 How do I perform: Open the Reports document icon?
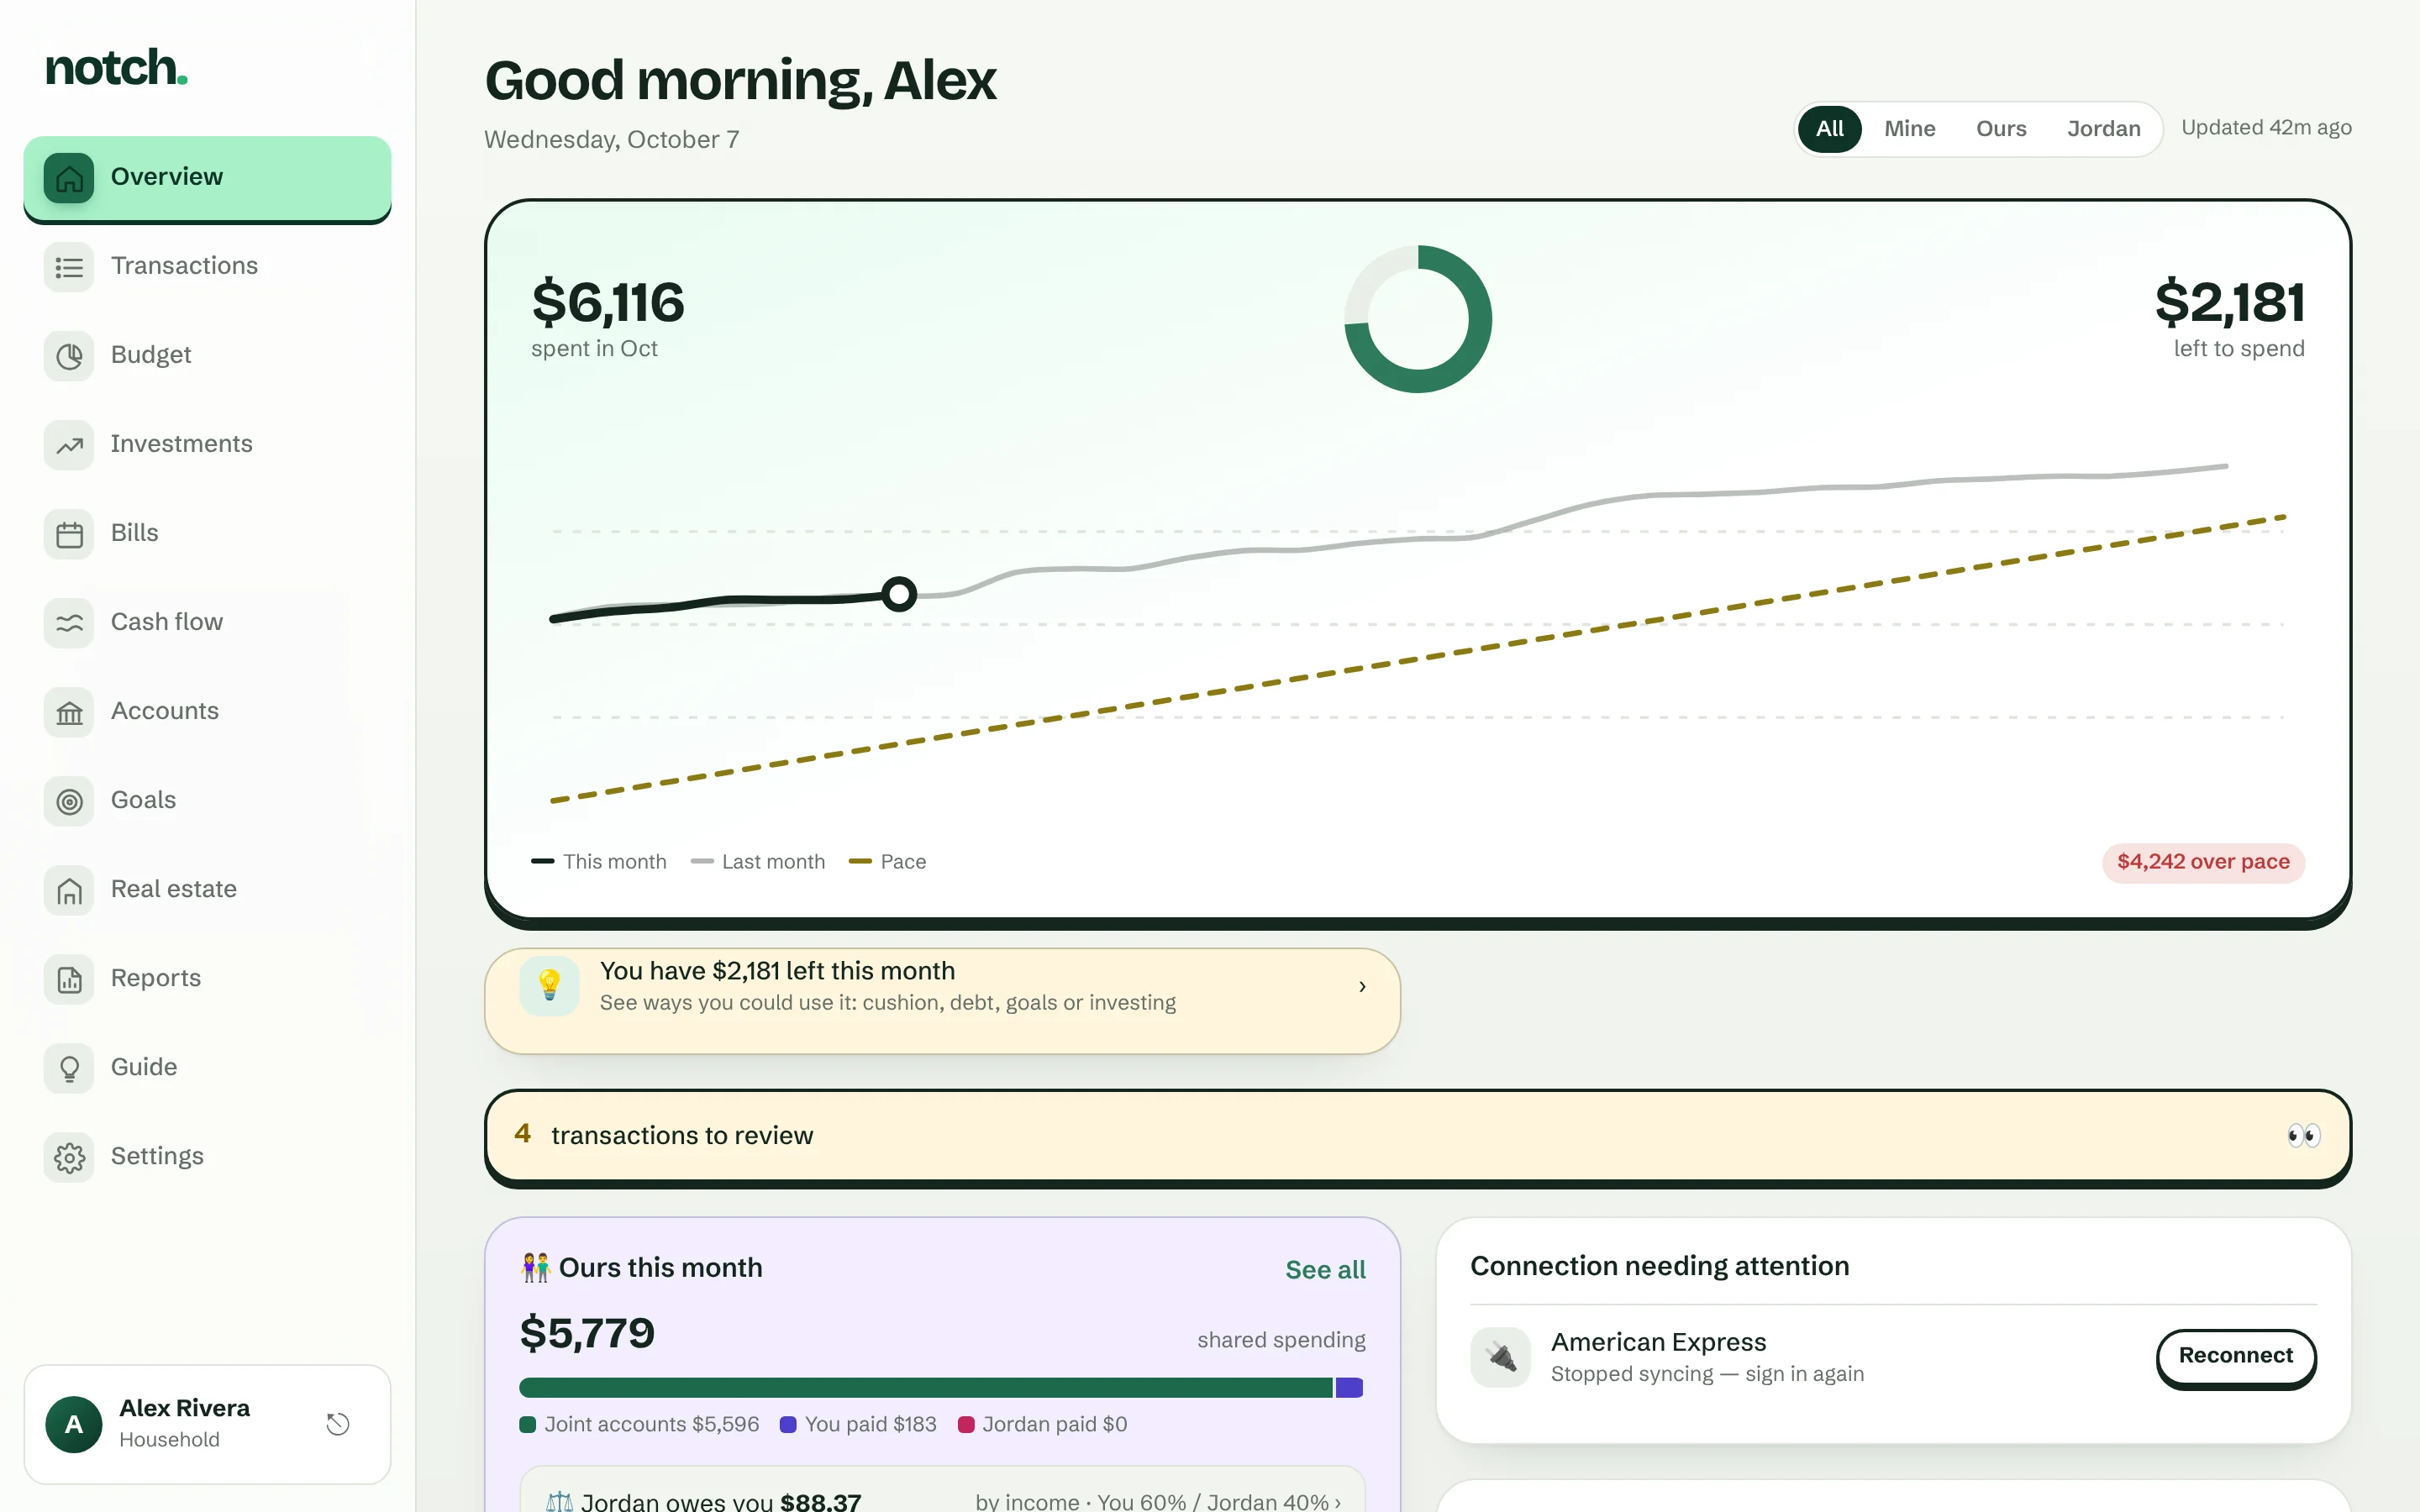coord(69,979)
